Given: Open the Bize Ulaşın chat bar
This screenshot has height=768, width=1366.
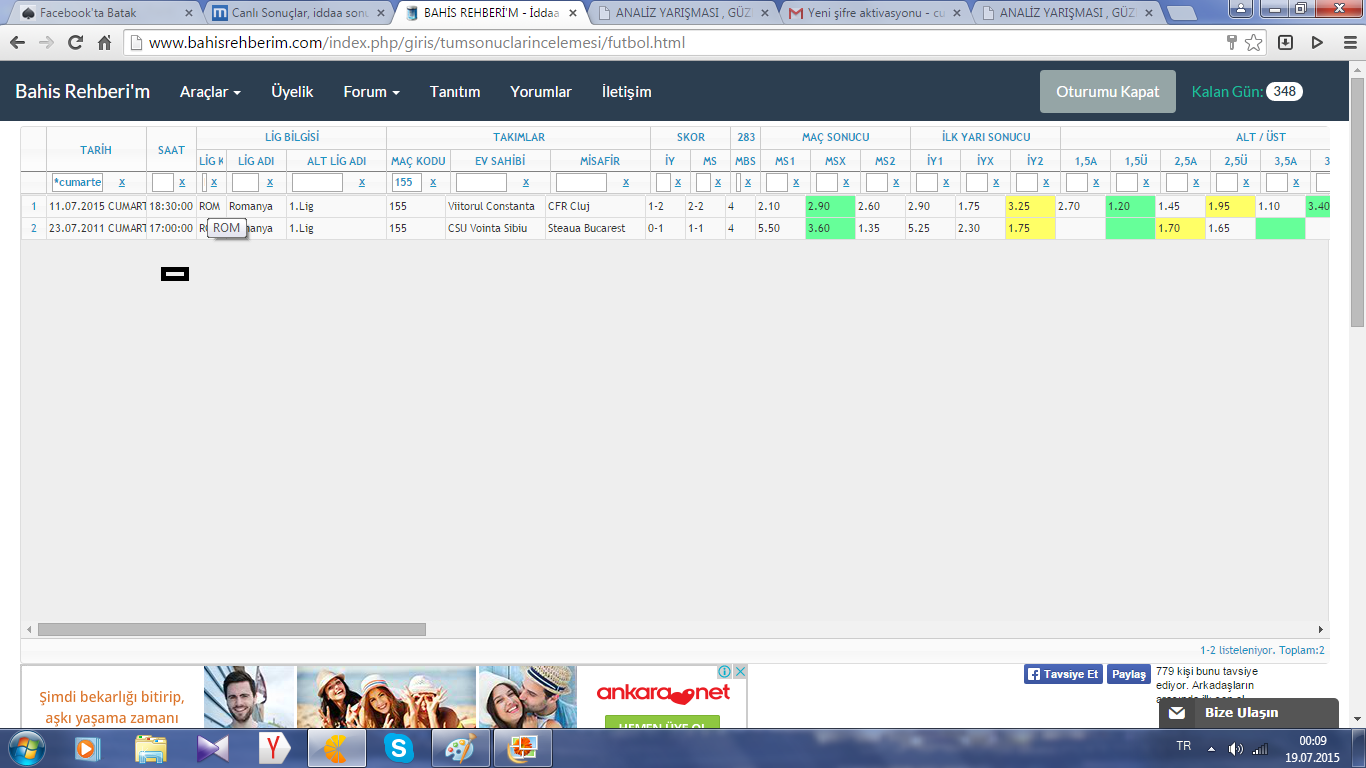Looking at the screenshot, I should [x=1249, y=713].
